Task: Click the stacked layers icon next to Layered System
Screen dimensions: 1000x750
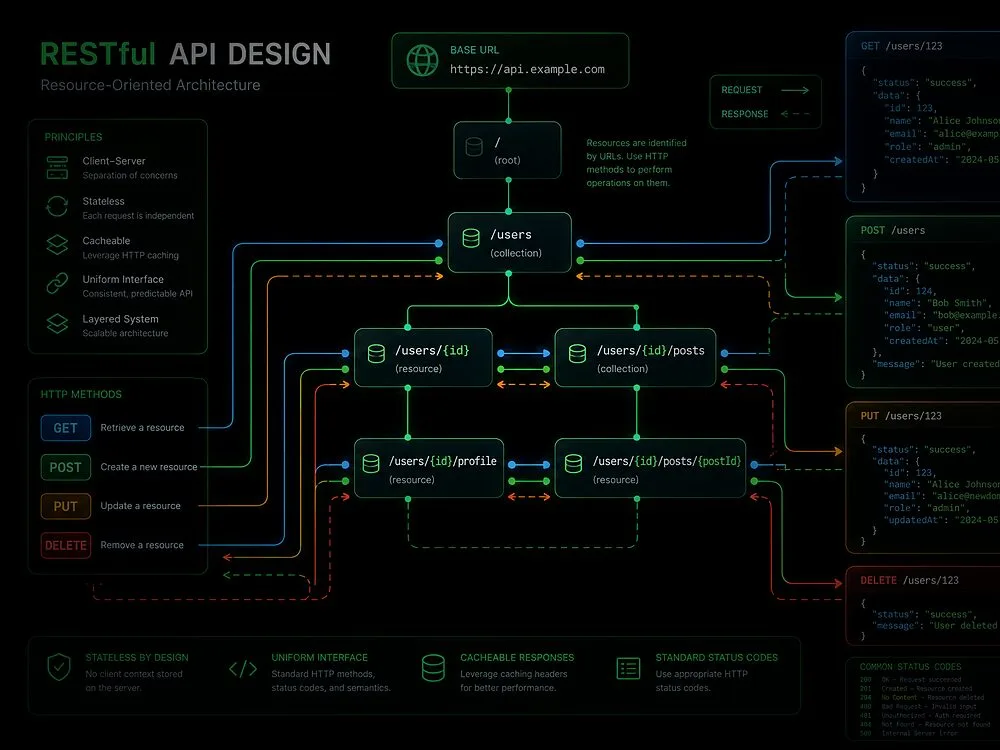Action: pyautogui.click(x=57, y=323)
